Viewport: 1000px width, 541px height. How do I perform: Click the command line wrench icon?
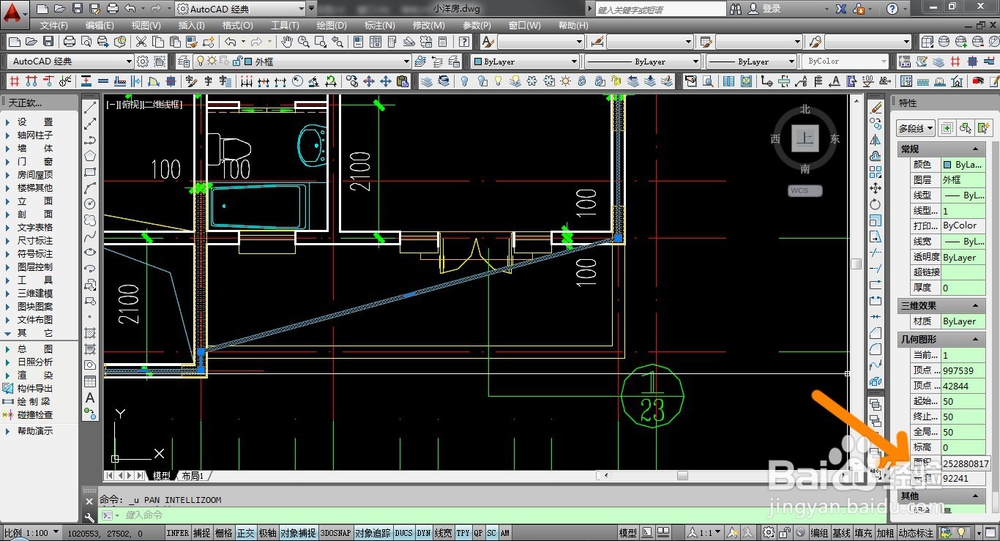click(89, 515)
